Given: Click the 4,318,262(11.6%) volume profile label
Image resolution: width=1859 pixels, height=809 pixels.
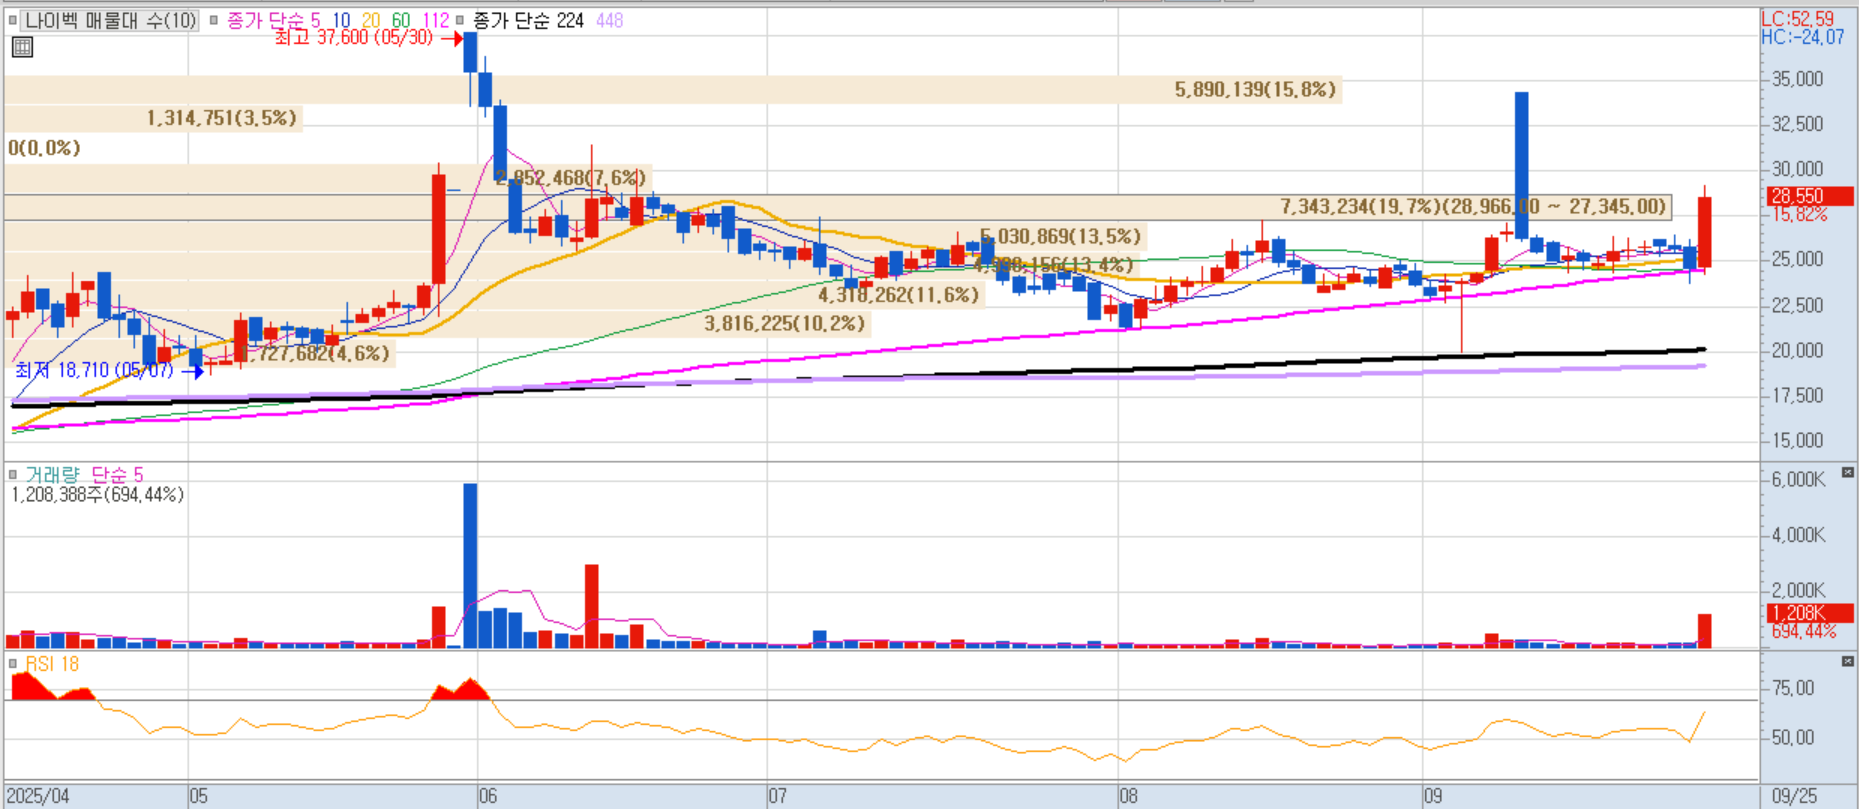Looking at the screenshot, I should [x=899, y=295].
